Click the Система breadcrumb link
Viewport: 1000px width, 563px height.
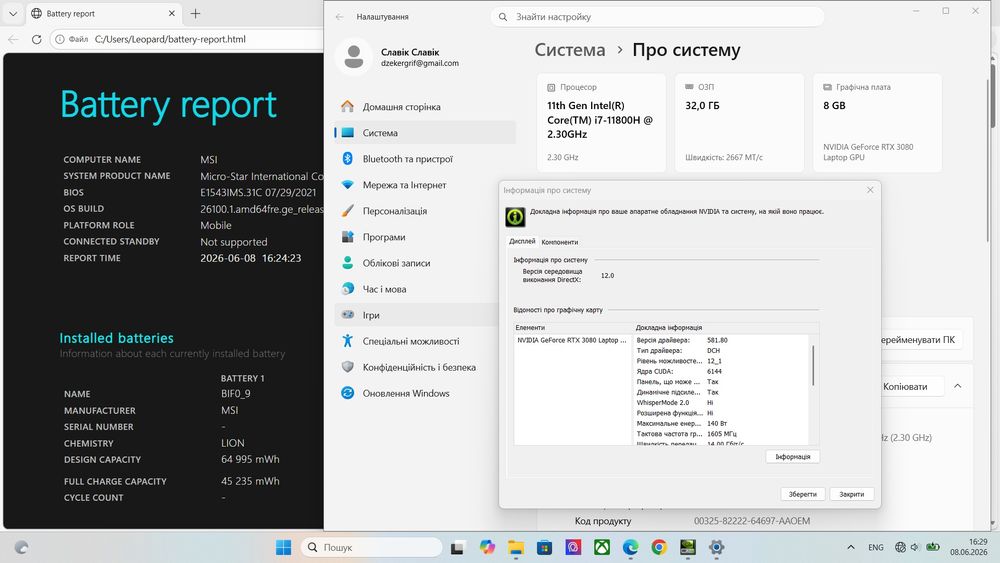[x=570, y=50]
